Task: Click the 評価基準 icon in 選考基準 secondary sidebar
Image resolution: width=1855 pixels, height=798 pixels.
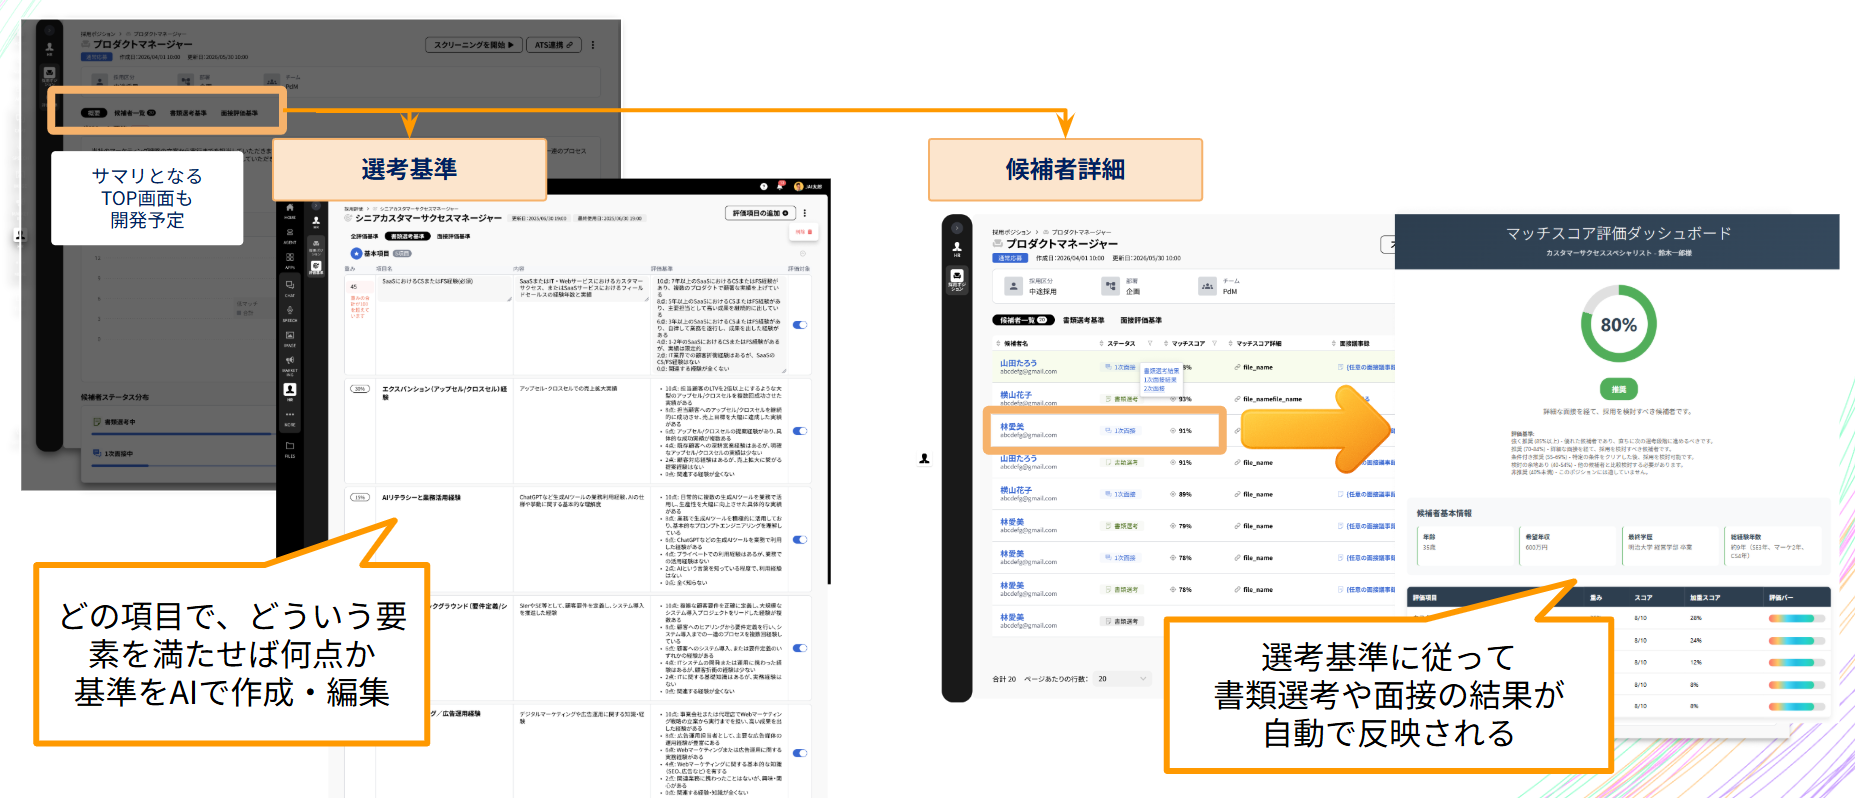Action: 316,268
